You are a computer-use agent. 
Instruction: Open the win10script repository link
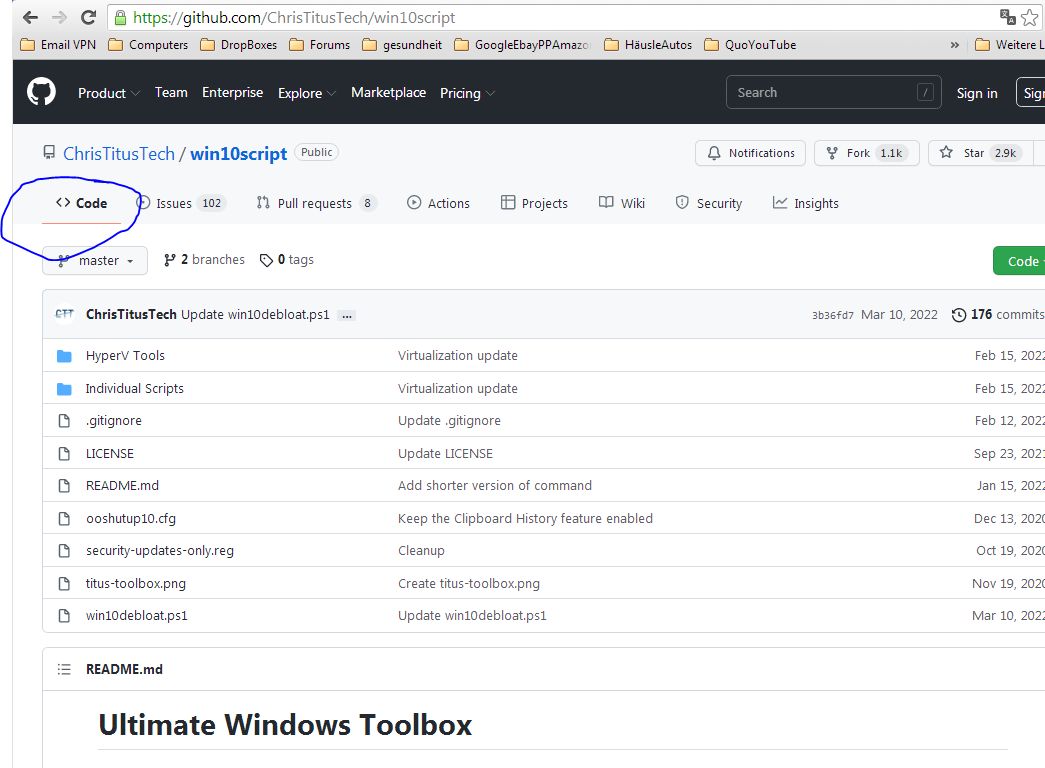(239, 153)
